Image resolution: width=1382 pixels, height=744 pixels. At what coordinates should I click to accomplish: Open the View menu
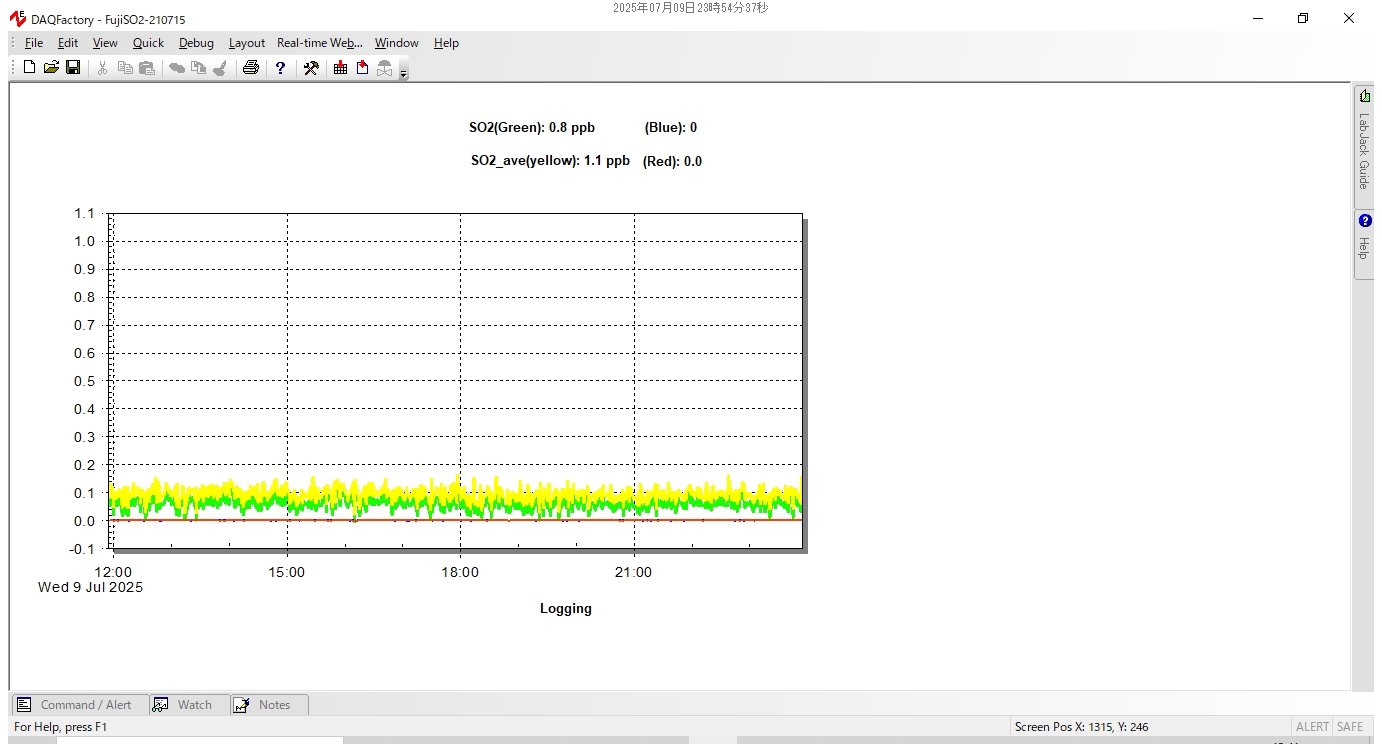(105, 43)
